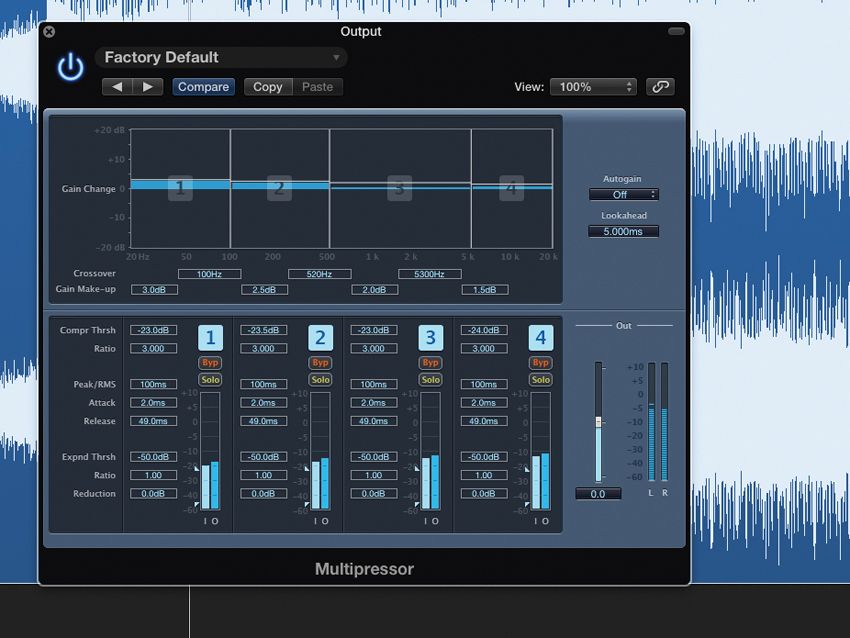Click band 3 compressor Ratio 3.000 field
The width and height of the screenshot is (850, 638).
coord(374,349)
